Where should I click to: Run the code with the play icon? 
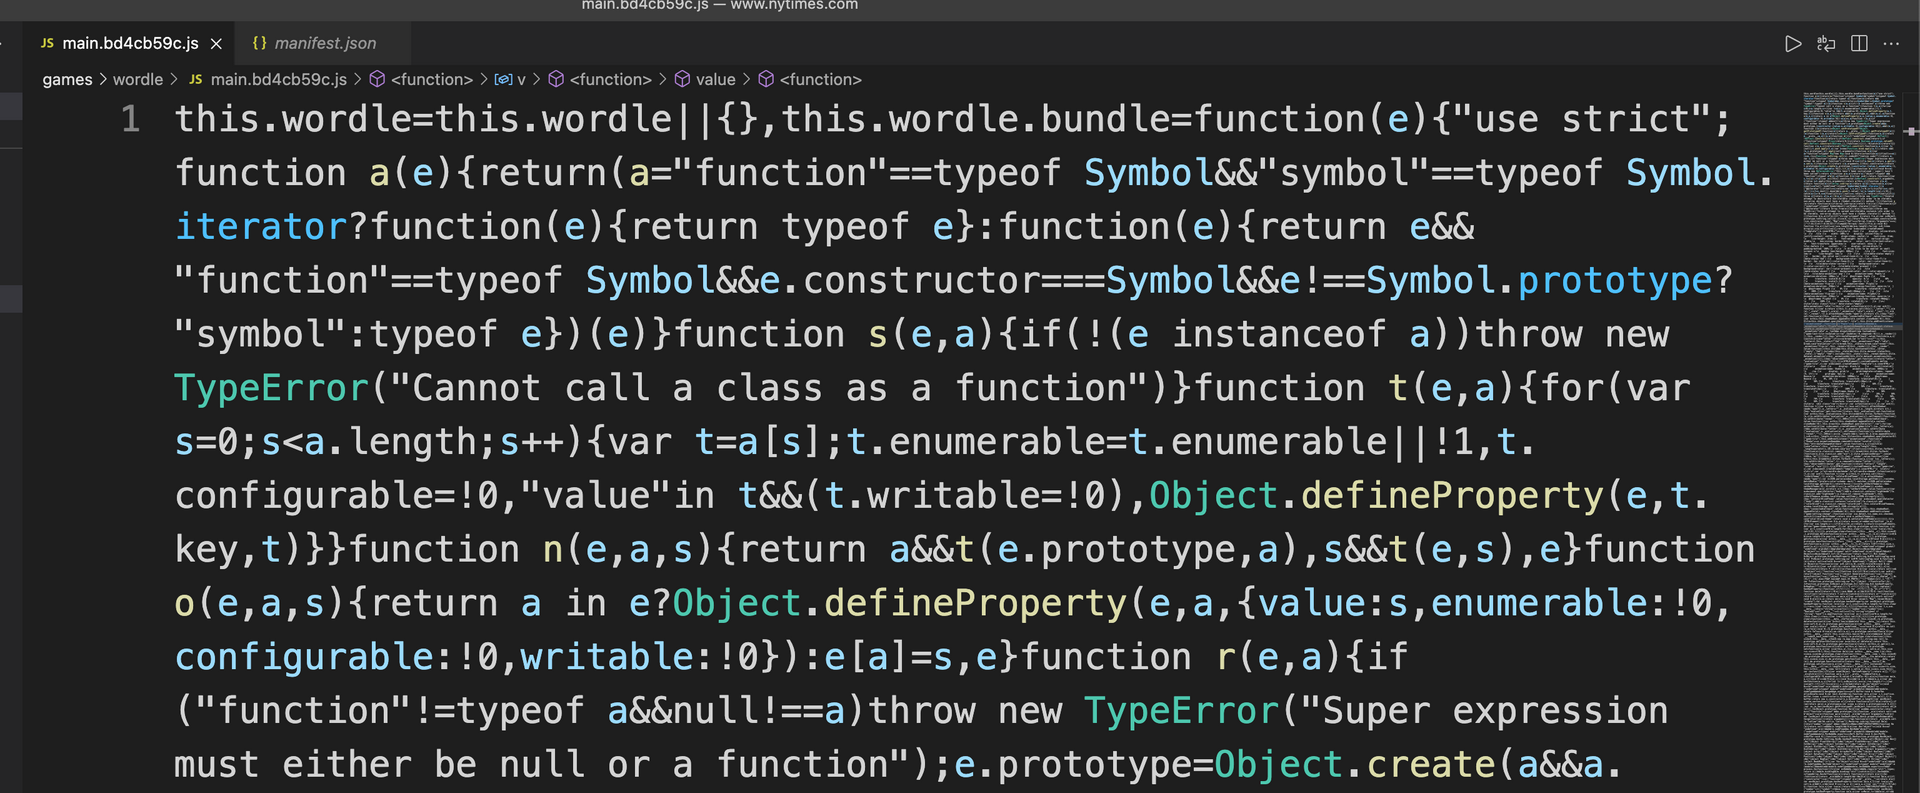pyautogui.click(x=1793, y=44)
